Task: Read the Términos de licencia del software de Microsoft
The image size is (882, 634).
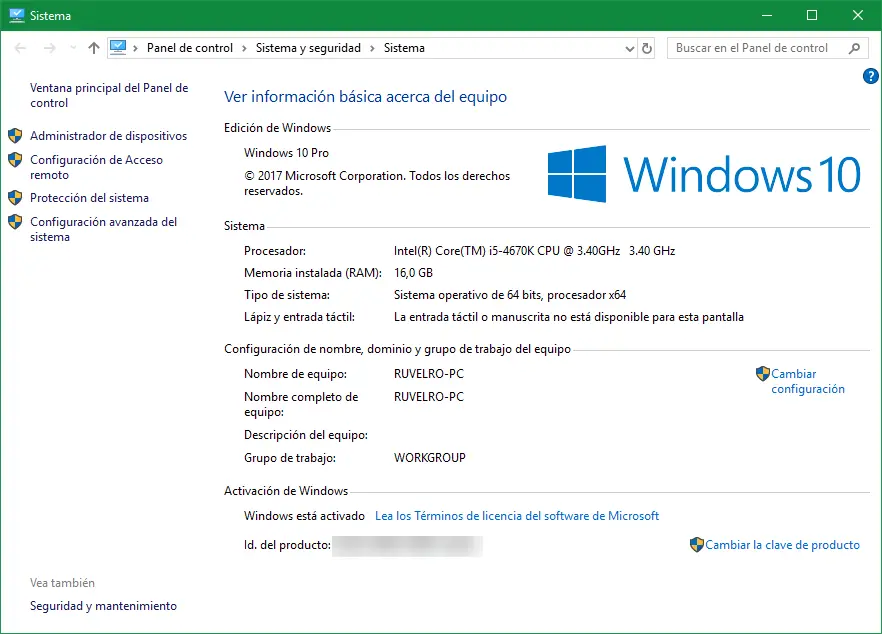Action: pyautogui.click(x=517, y=516)
